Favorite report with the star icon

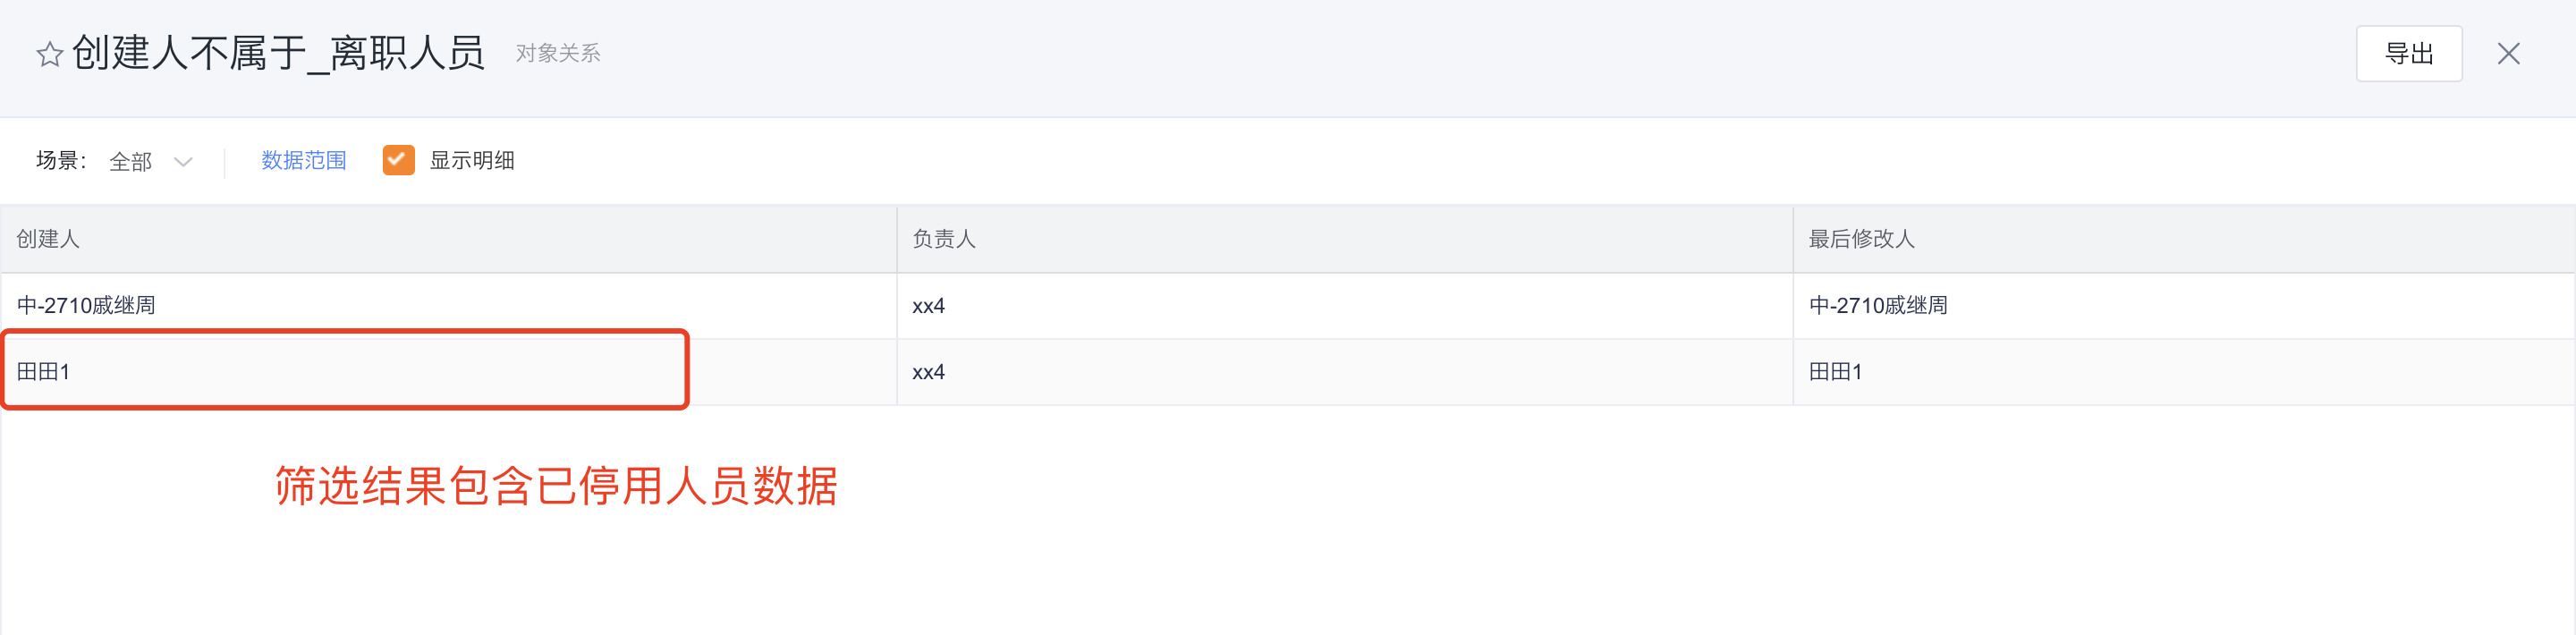click(x=49, y=54)
